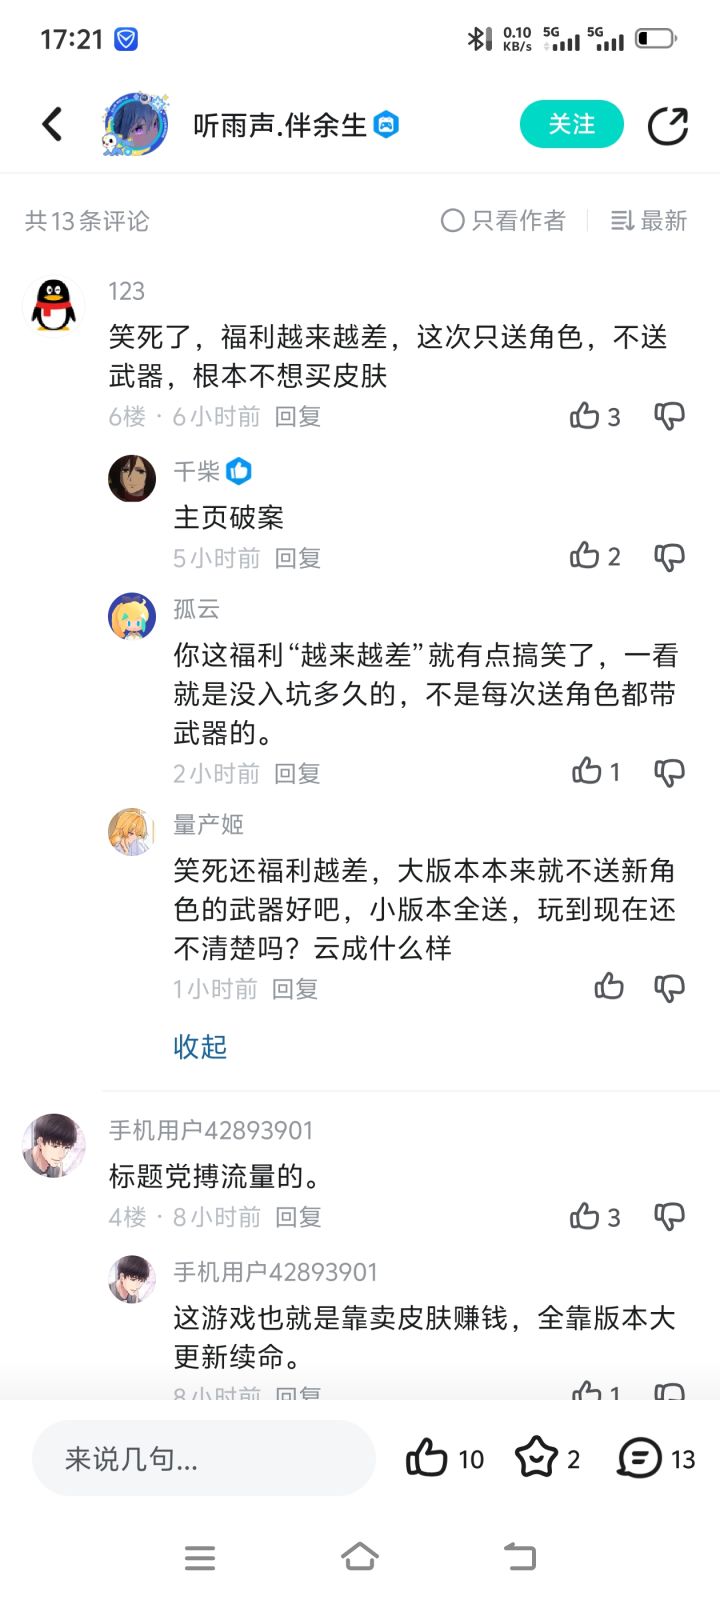Like the comment by 123
The width and height of the screenshot is (720, 1600).
pyautogui.click(x=585, y=416)
